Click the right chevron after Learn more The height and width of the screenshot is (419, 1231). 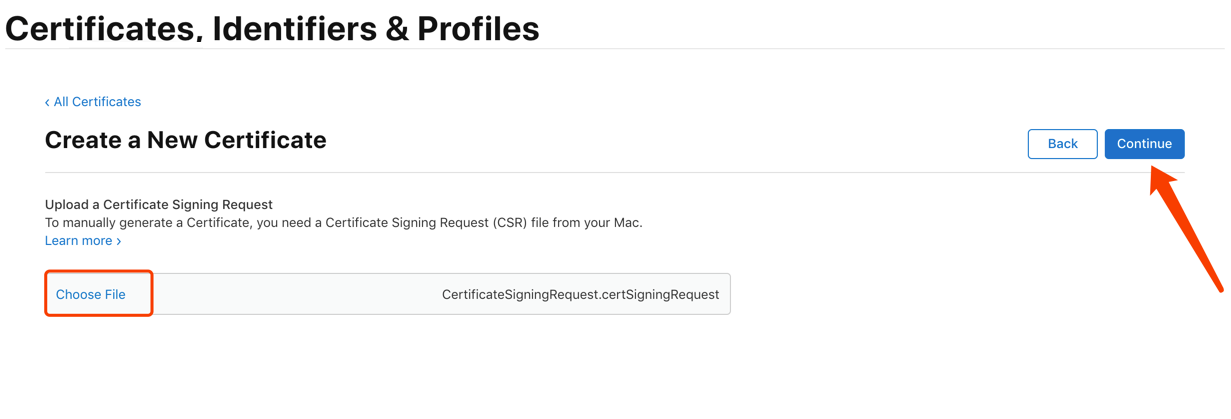click(118, 241)
